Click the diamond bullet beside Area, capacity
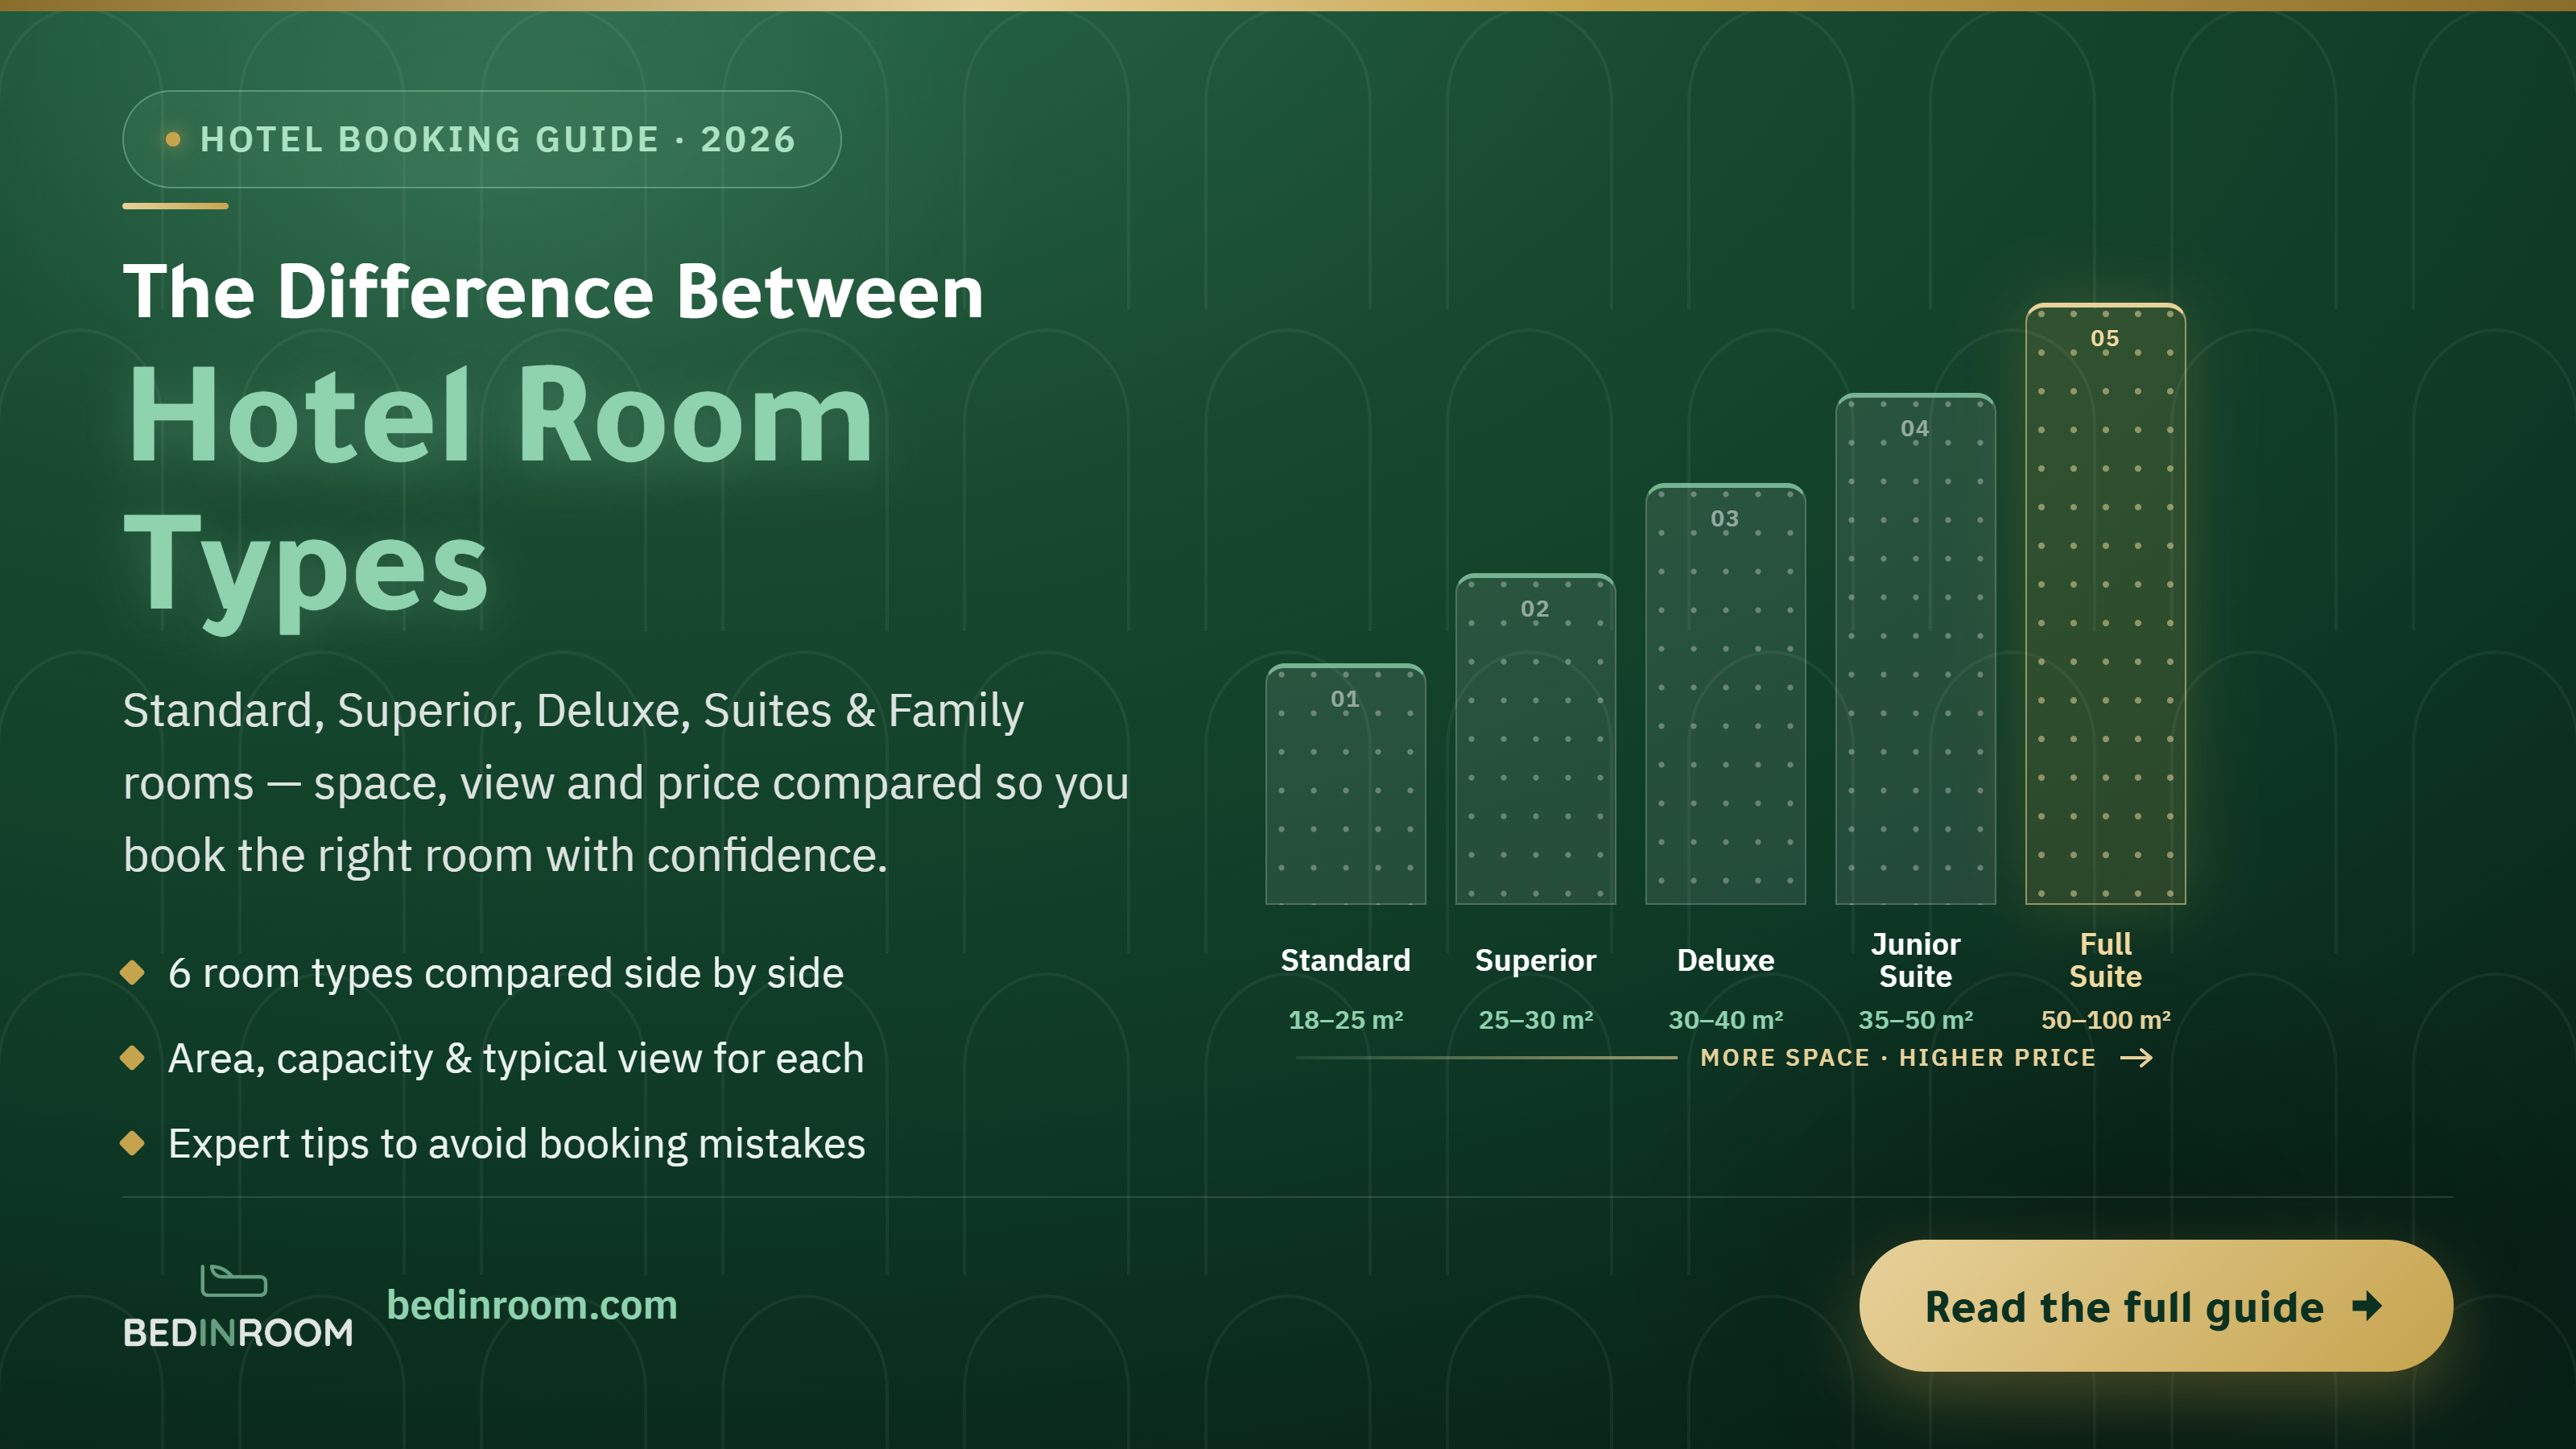Screen dimensions: 2576x1449 pos(132,1057)
